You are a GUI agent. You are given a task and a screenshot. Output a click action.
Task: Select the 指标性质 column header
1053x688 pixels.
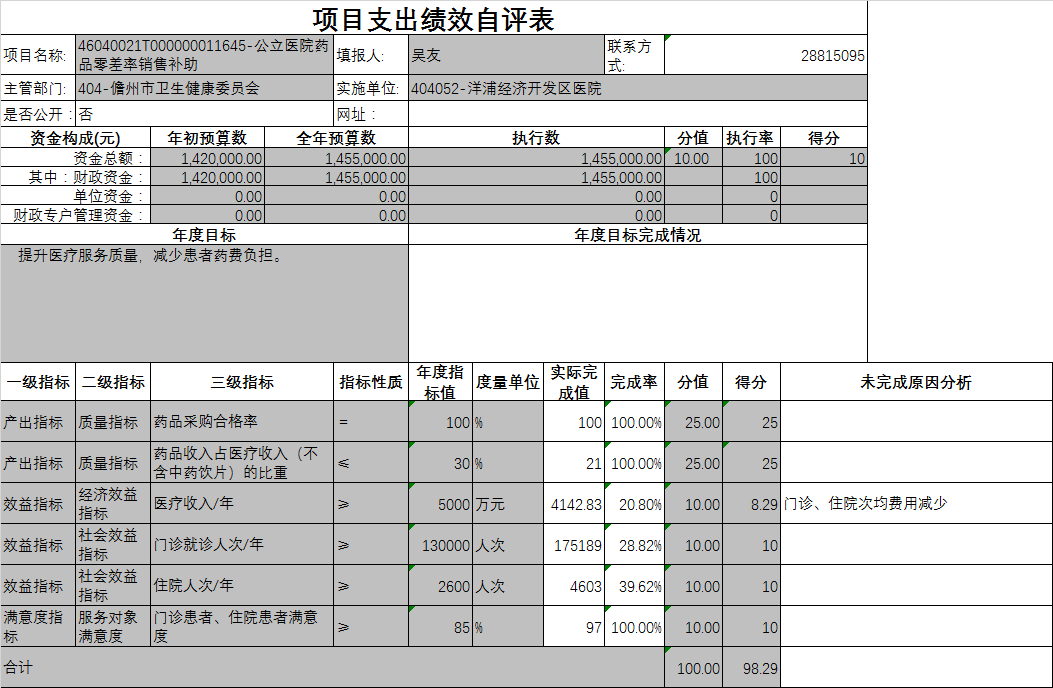(371, 382)
